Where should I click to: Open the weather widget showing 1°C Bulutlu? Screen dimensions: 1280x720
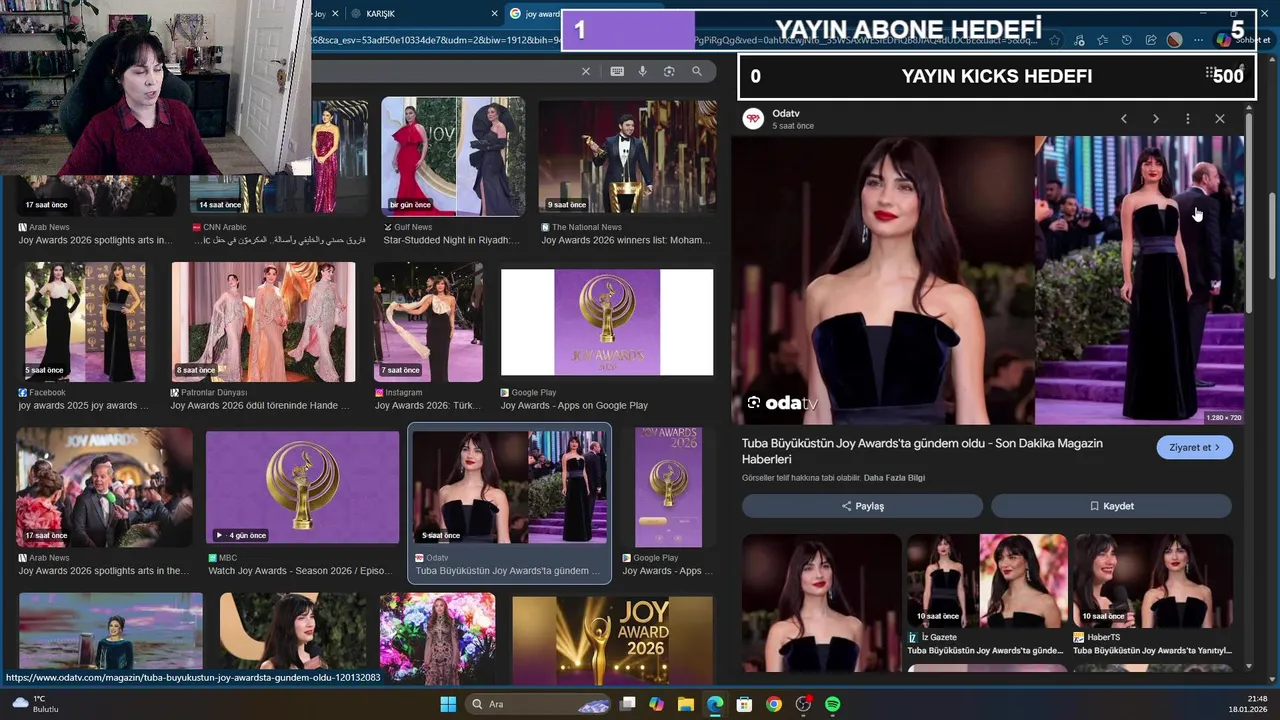coord(36,704)
